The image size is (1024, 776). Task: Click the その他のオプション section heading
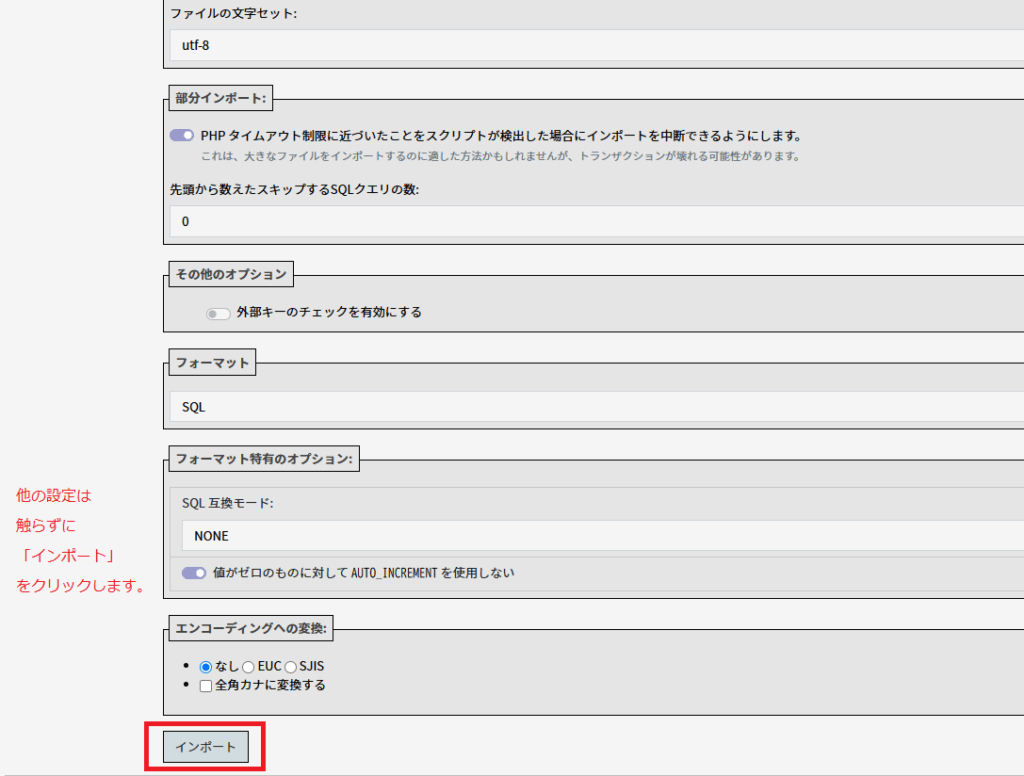[231, 274]
